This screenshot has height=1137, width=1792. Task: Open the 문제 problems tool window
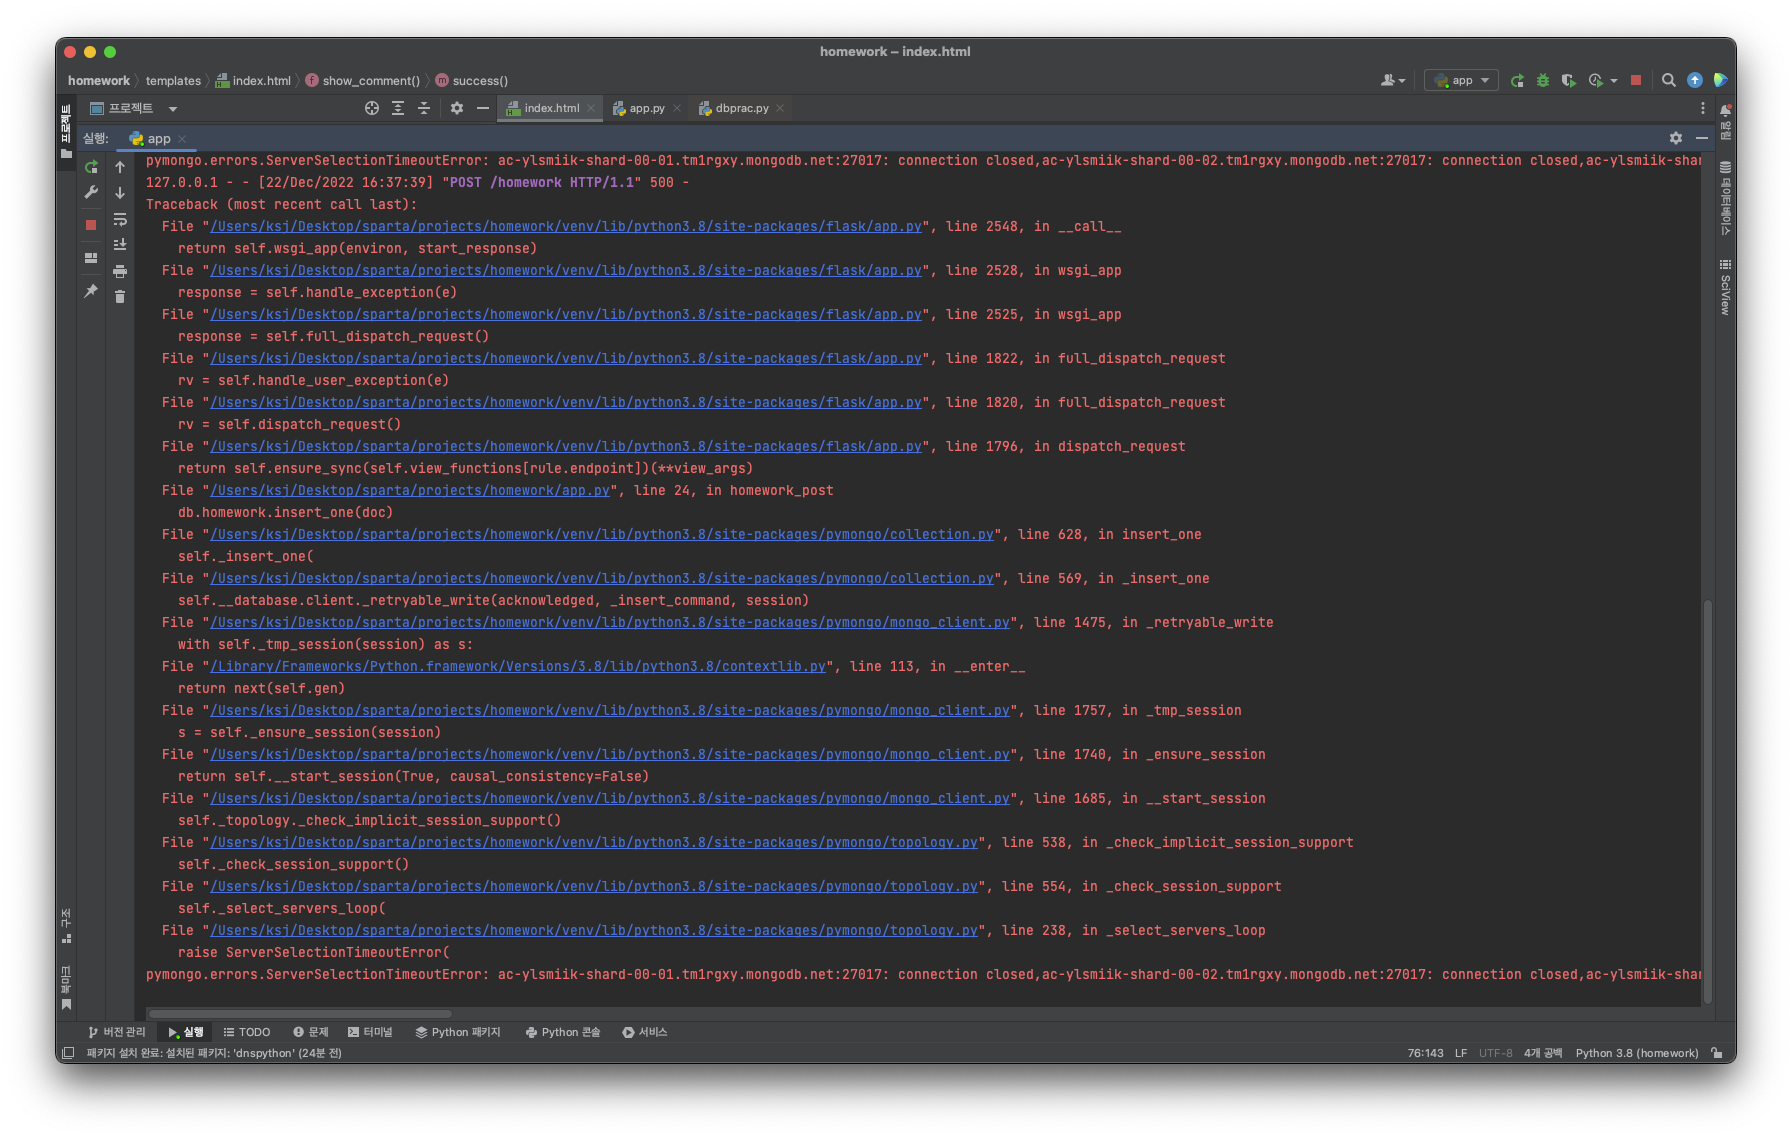tap(311, 1032)
